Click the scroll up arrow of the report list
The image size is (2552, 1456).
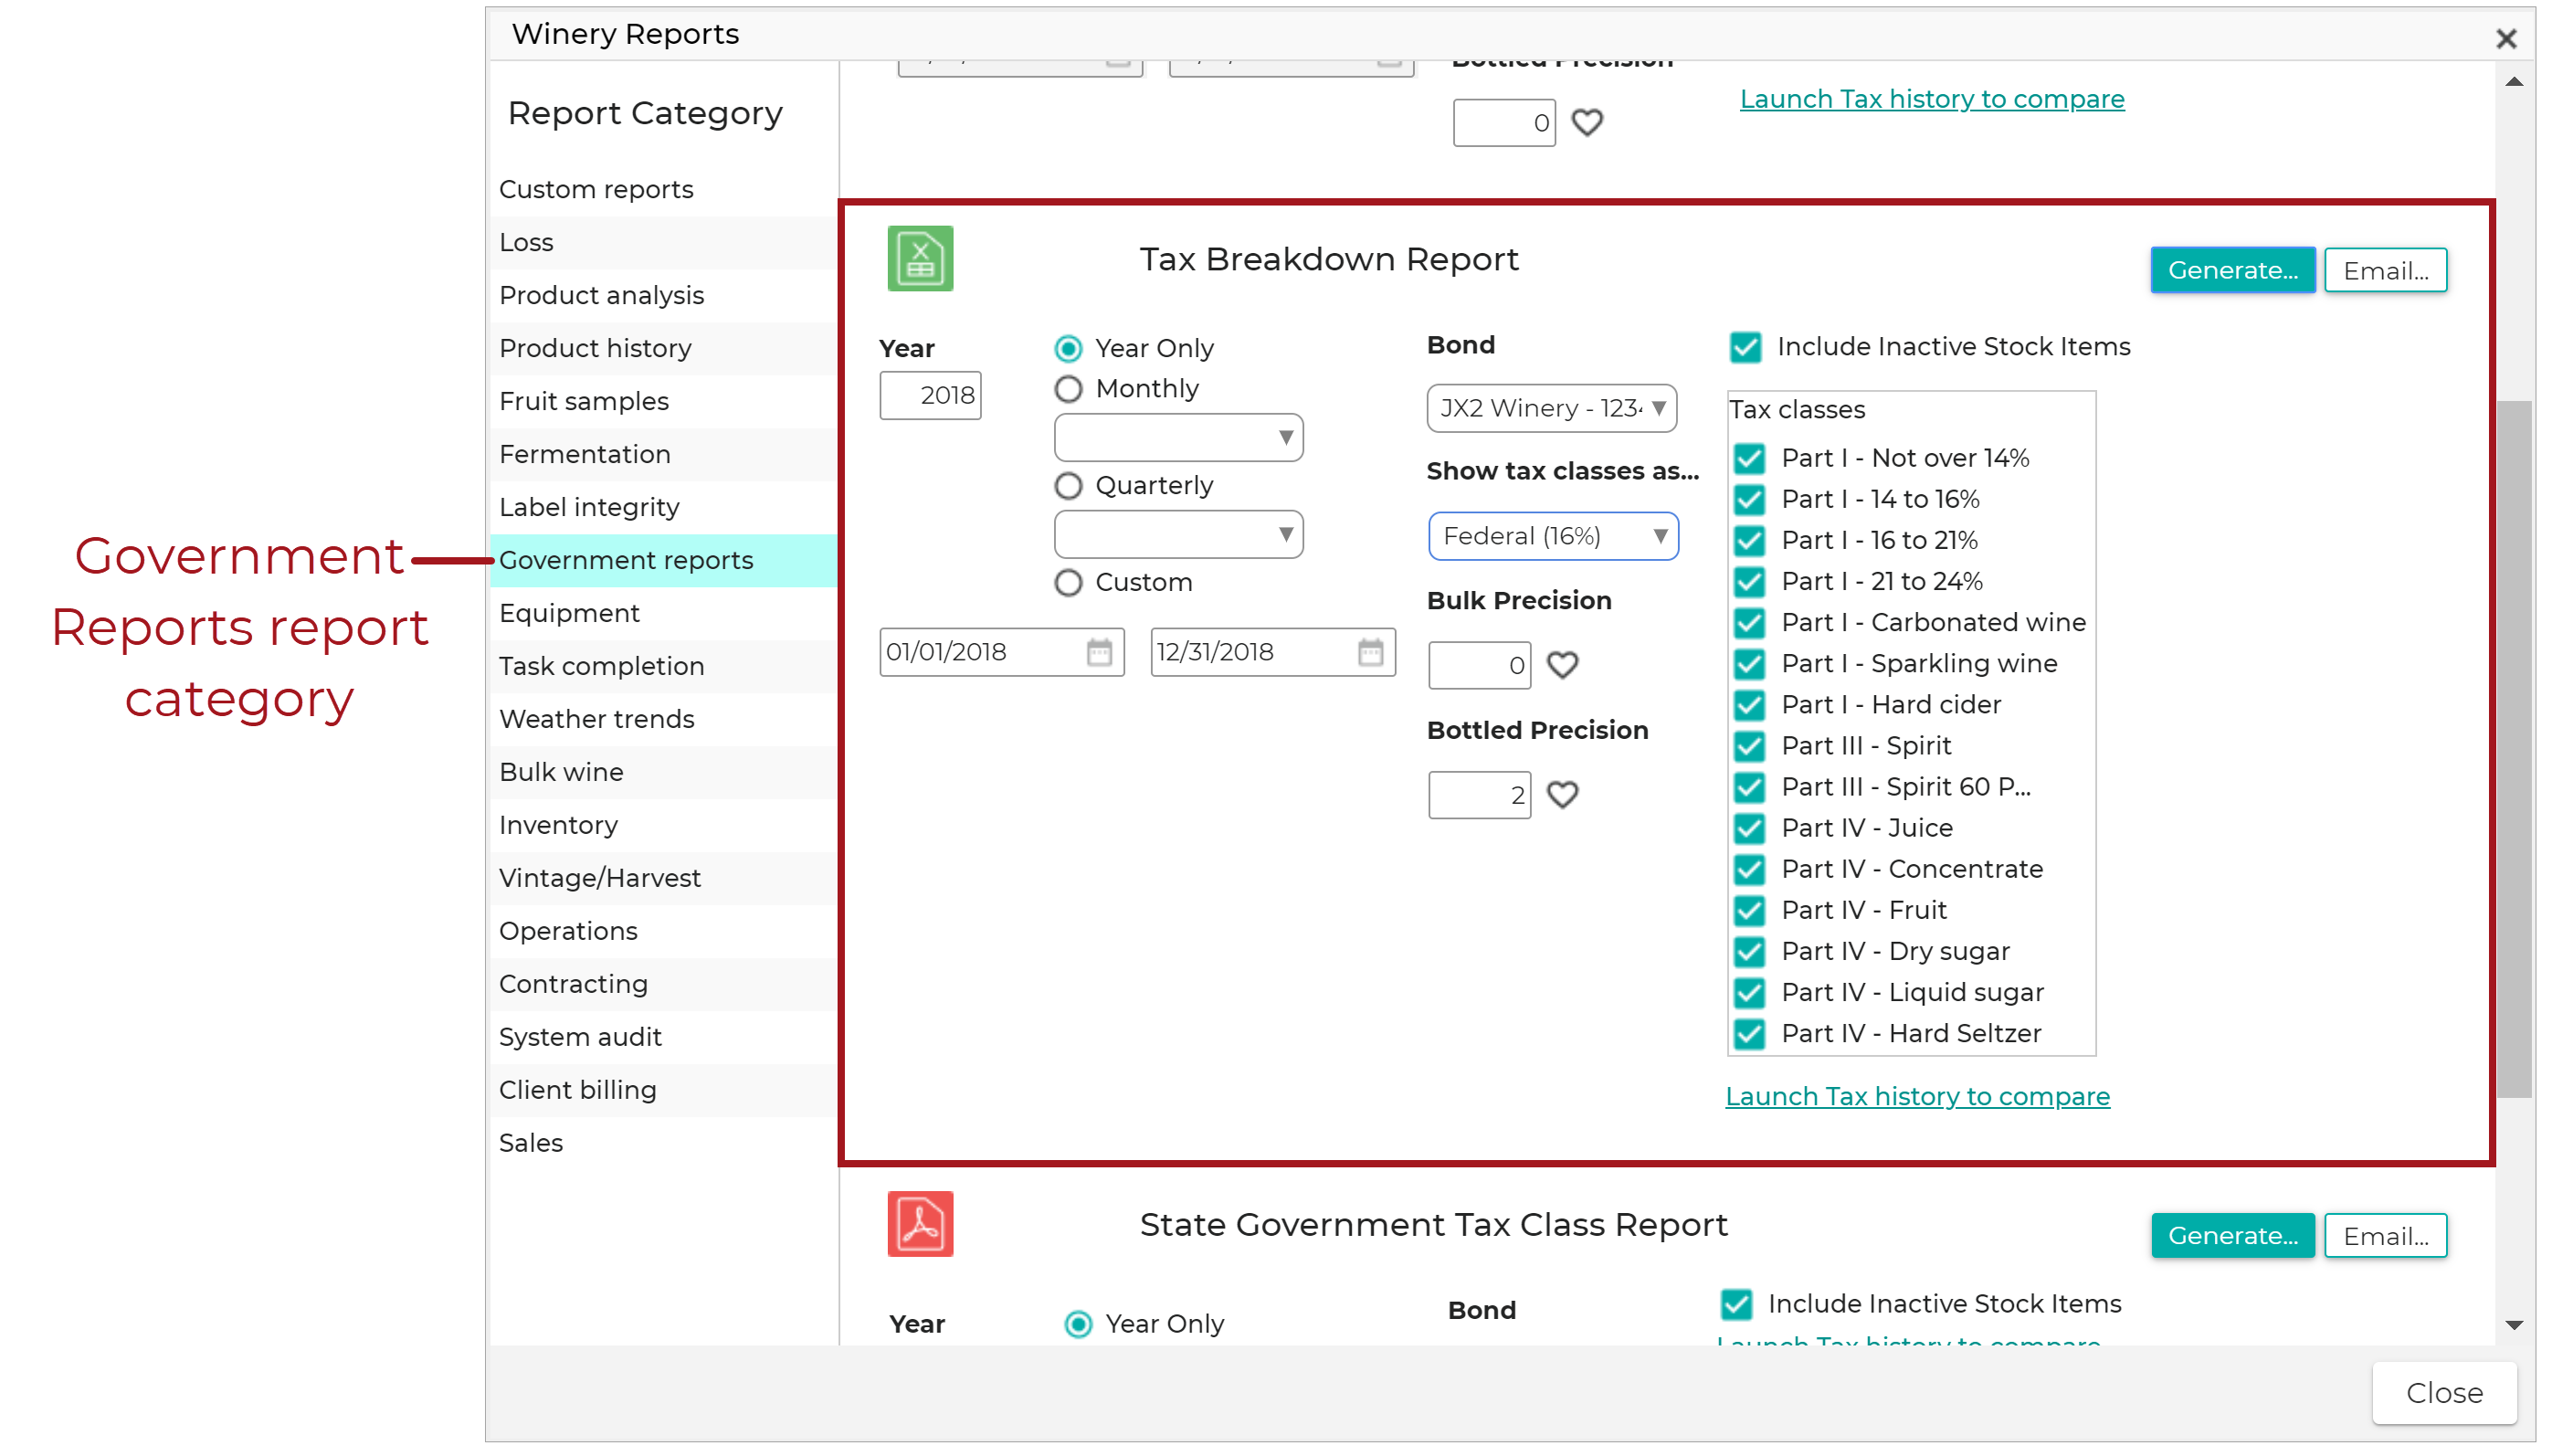pos(2514,82)
